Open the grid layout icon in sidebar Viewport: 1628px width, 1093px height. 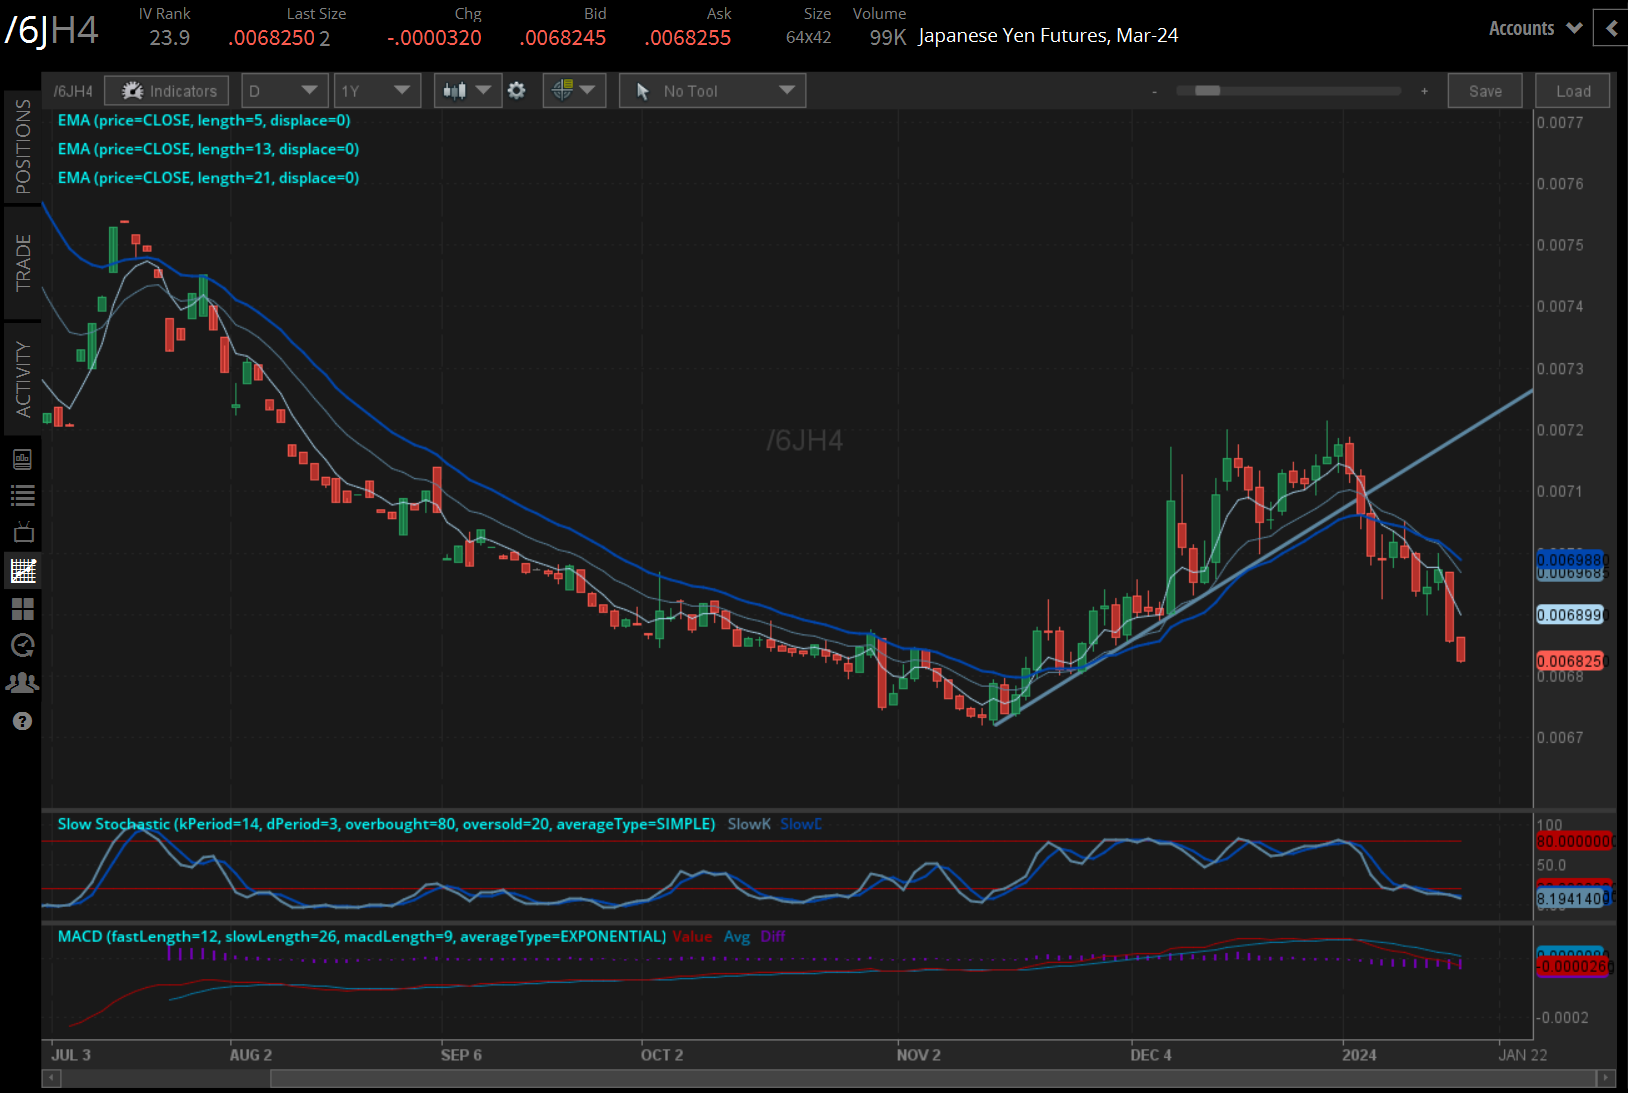coord(22,608)
